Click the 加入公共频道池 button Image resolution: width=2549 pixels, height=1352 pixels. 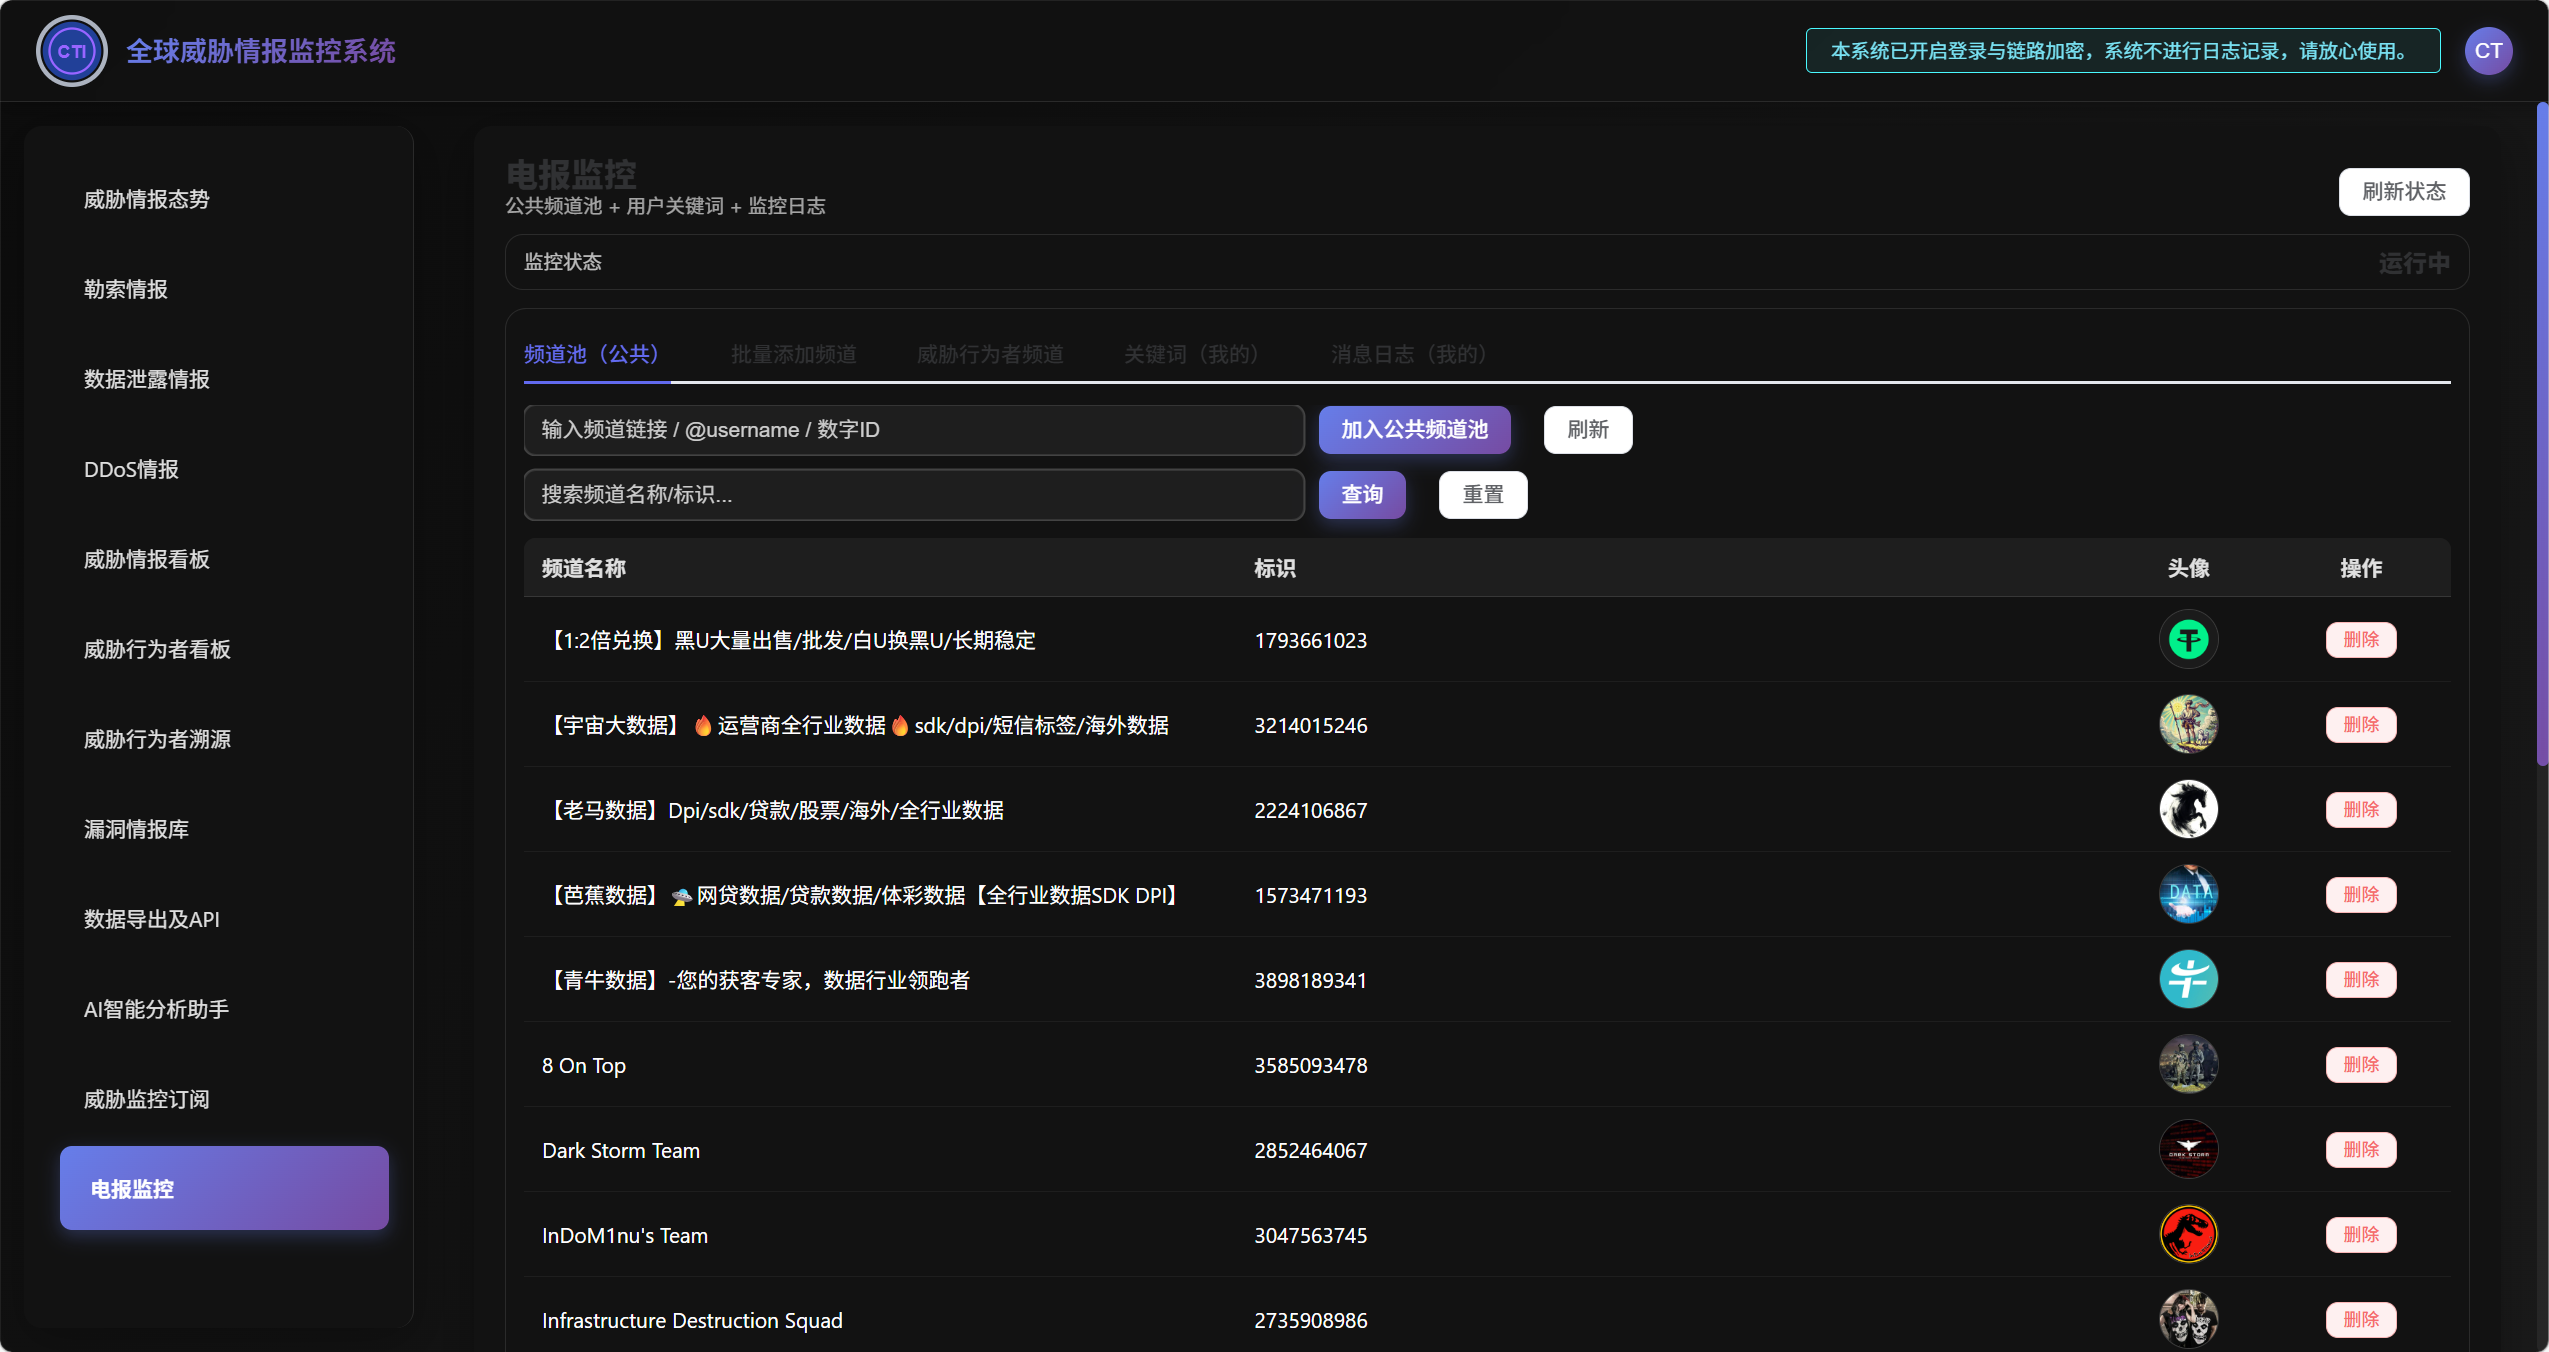(1413, 429)
